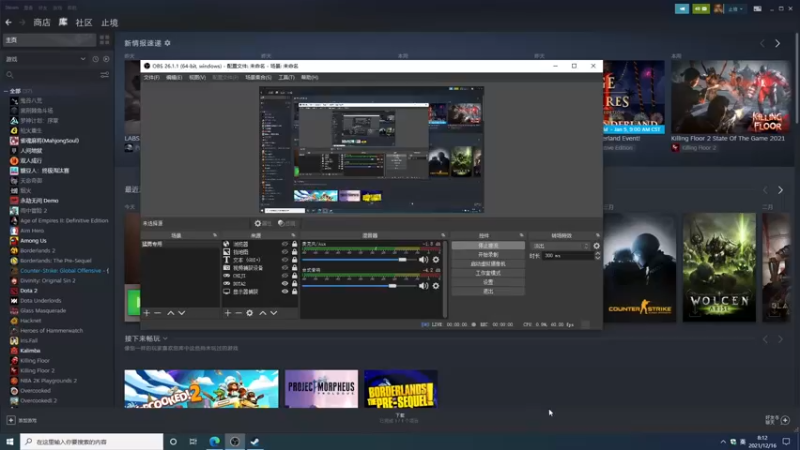Viewport: 800px width, 450px height.
Task: Remove the scene with the OBS minus icon
Action: click(158, 313)
